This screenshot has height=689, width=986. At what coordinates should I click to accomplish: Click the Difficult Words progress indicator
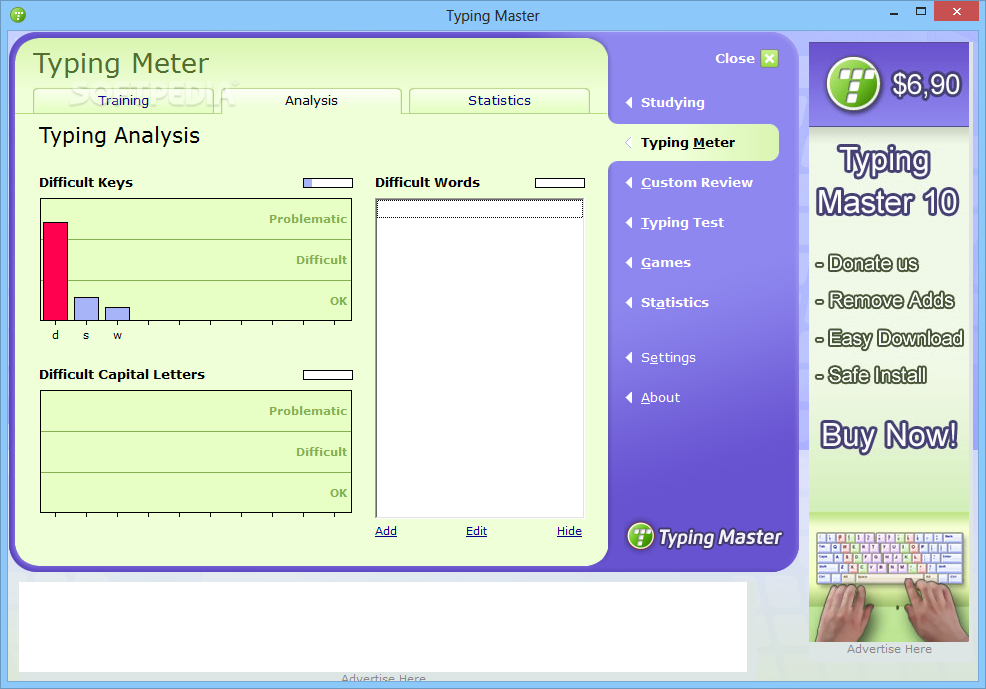[x=560, y=183]
